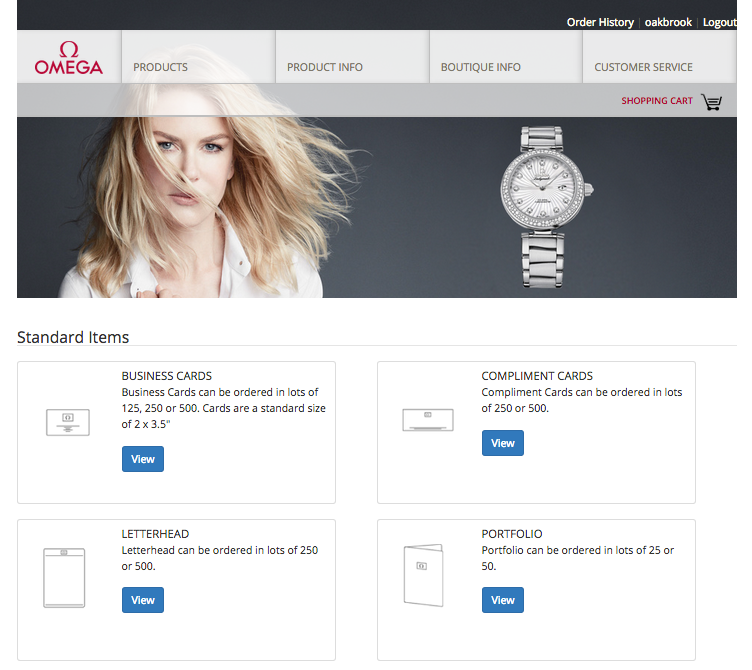Open the Products menu

tap(160, 67)
